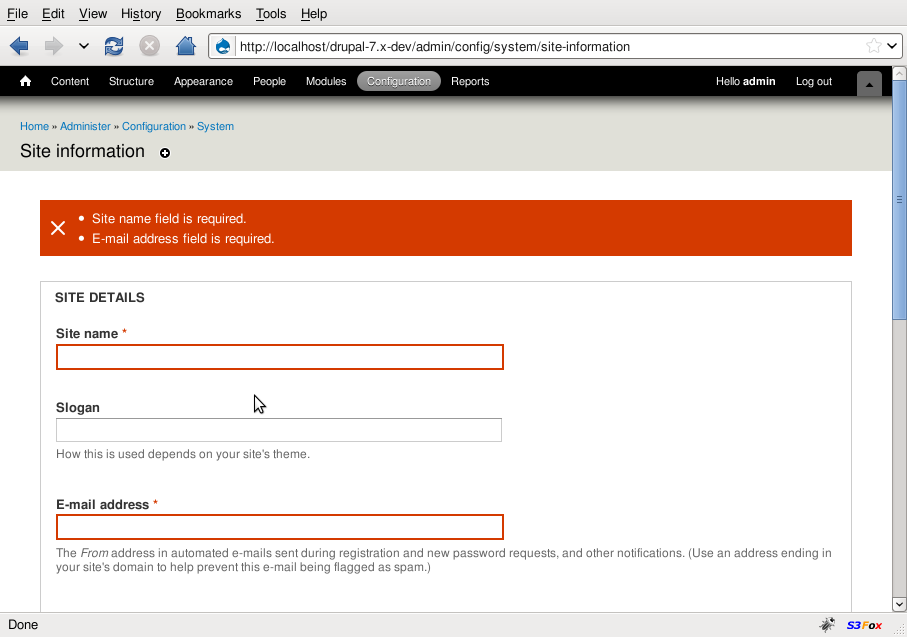Open the Help menu
The width and height of the screenshot is (907, 637).
[314, 13]
